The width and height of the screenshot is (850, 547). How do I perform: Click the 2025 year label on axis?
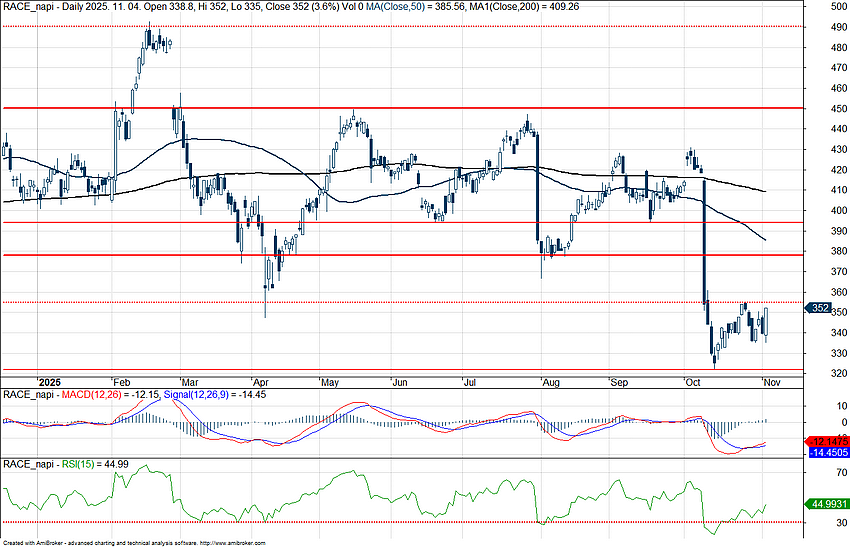(x=48, y=382)
